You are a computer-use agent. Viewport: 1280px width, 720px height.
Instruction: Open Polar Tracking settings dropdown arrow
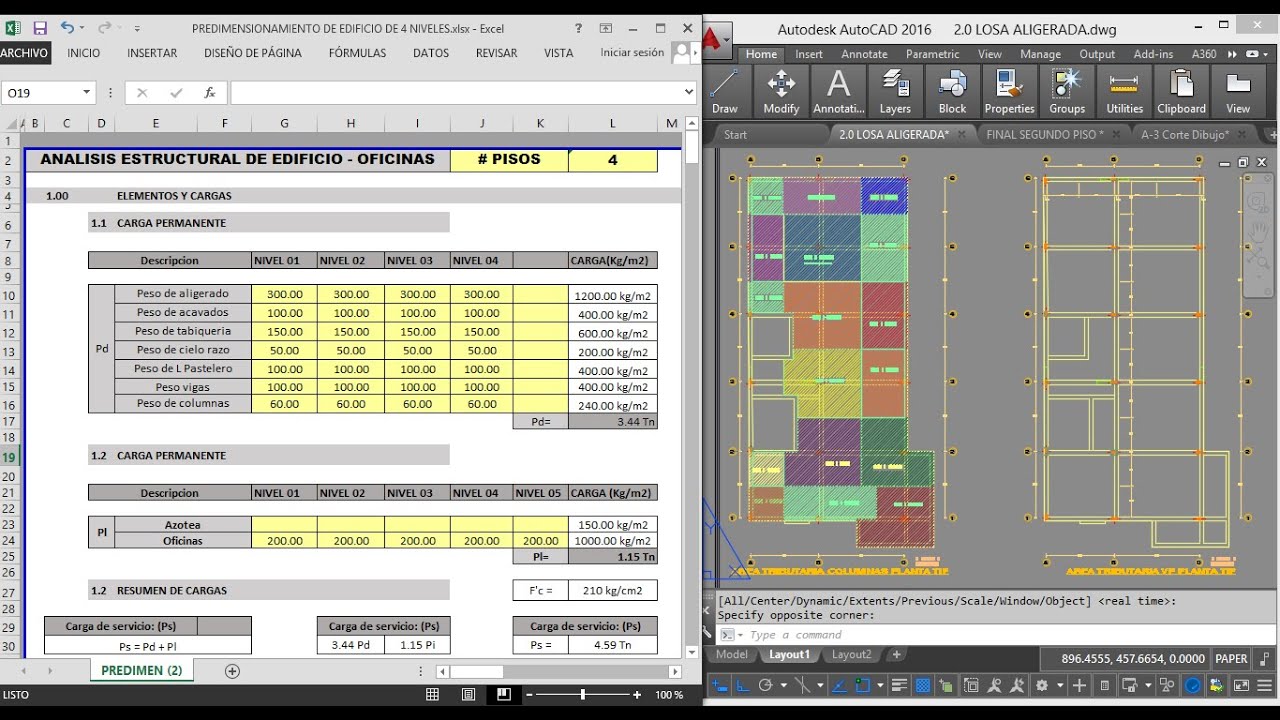pos(784,685)
